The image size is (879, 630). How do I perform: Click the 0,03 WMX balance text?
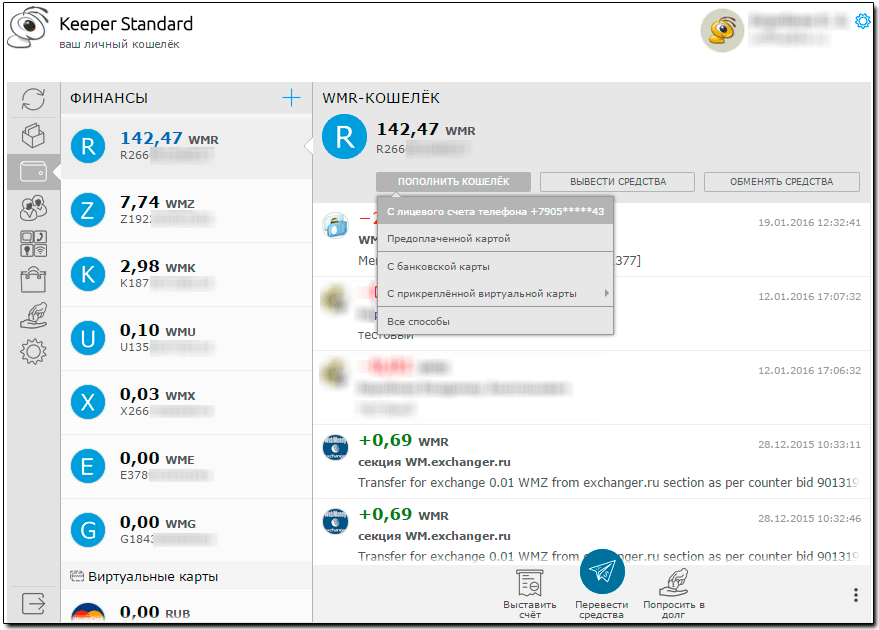158,394
